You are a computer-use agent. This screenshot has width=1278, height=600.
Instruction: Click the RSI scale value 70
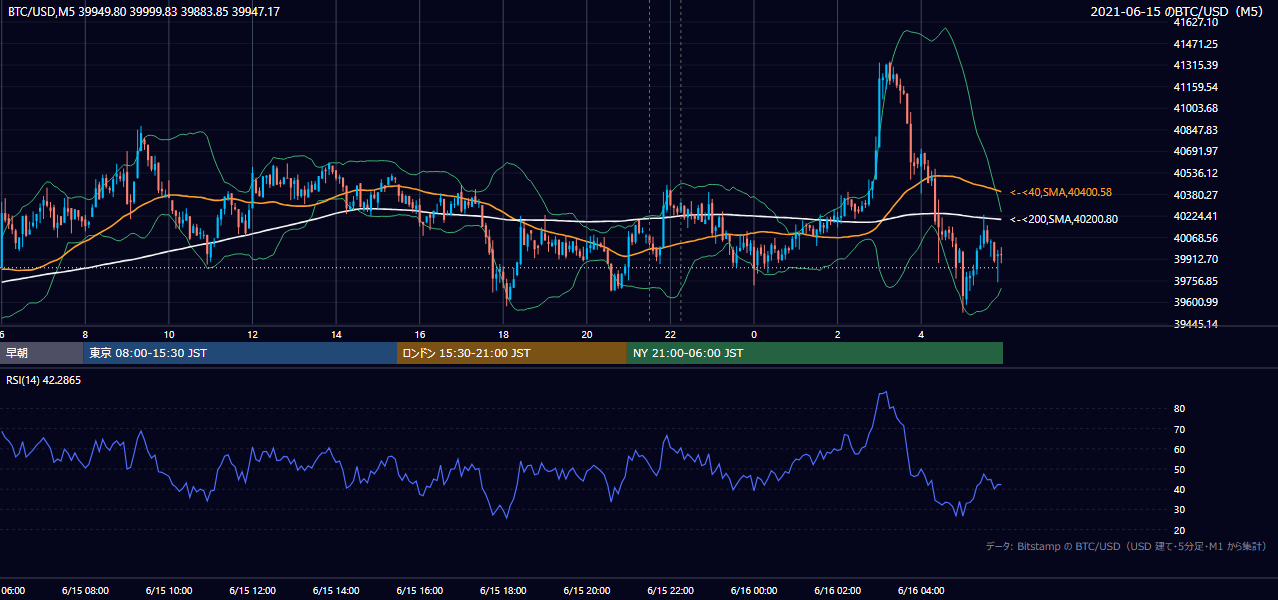(1180, 429)
